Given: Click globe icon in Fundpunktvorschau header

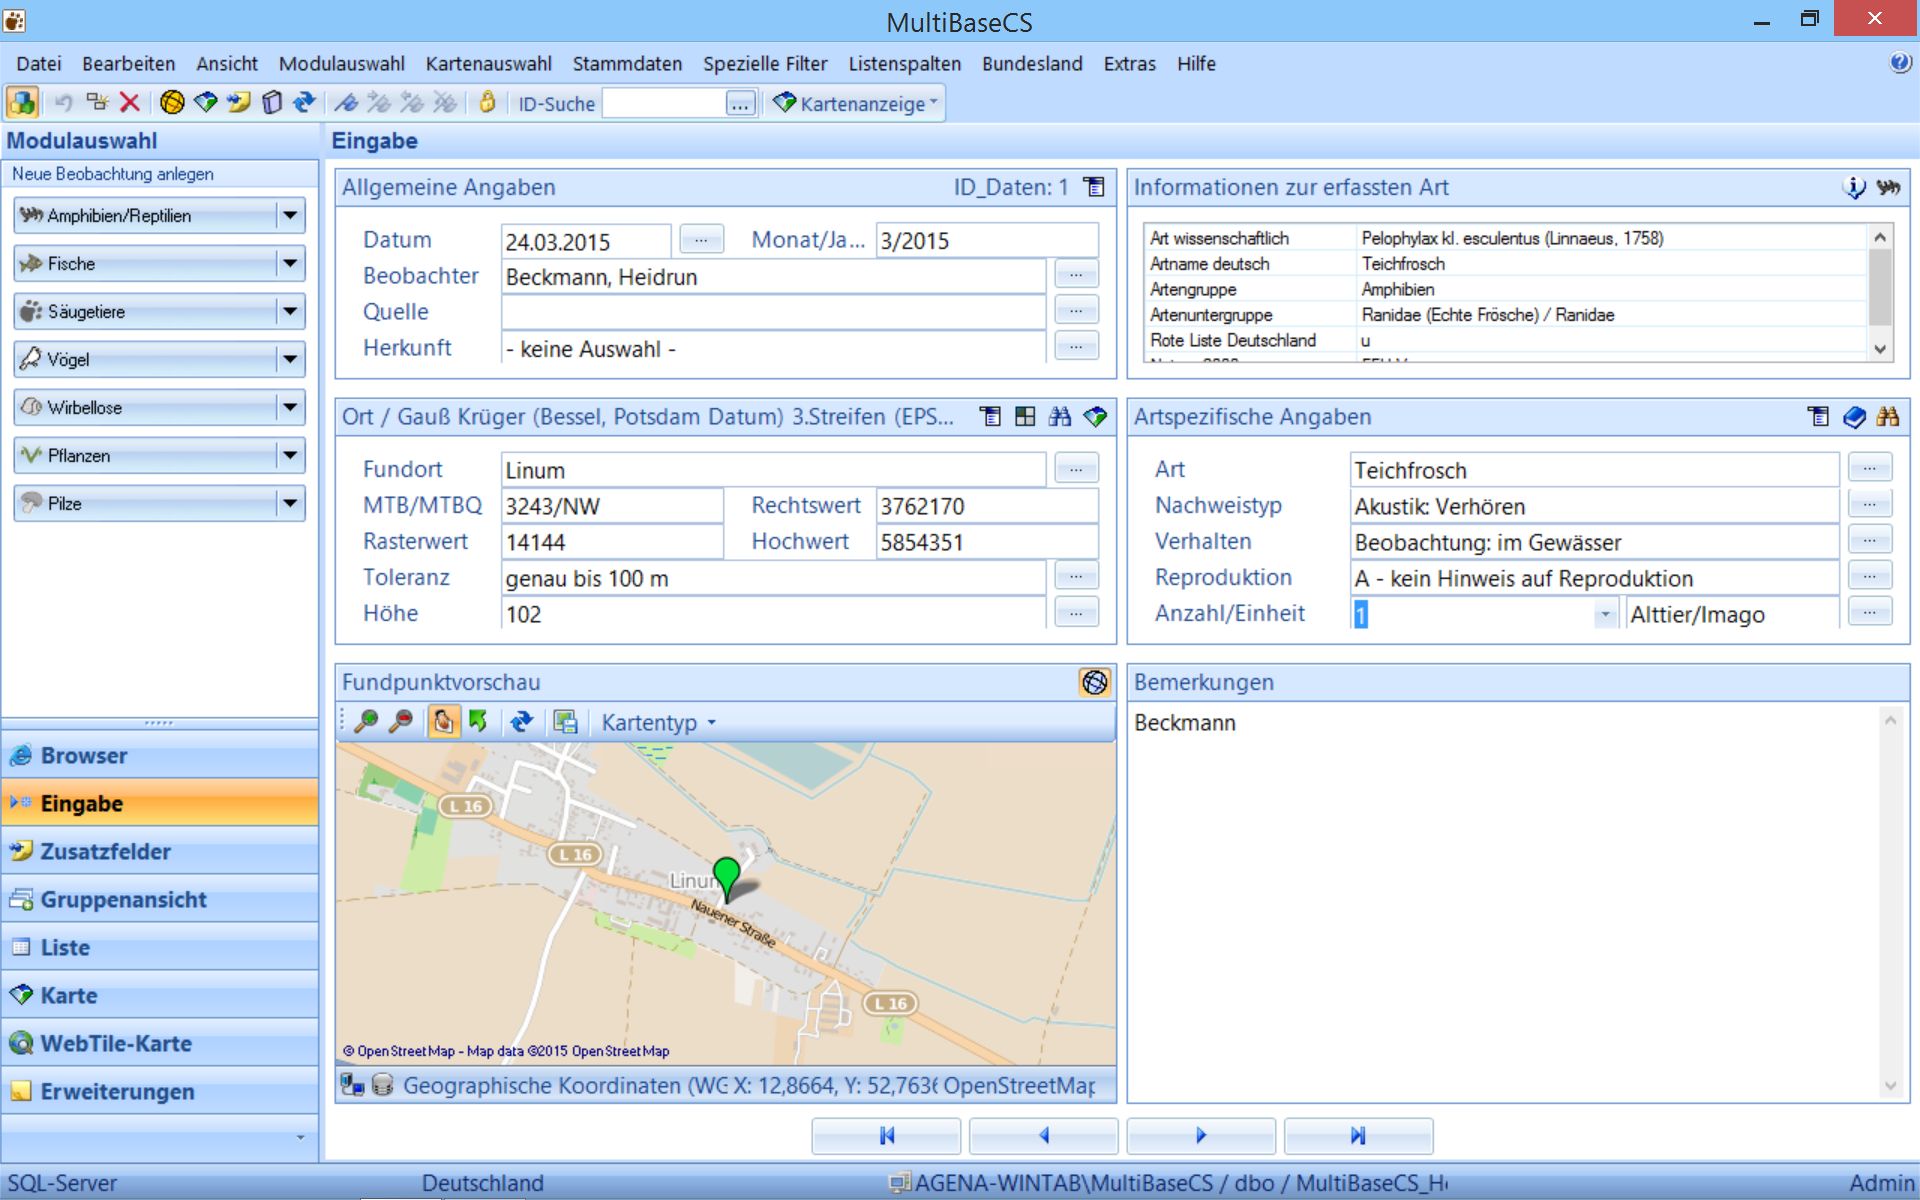Looking at the screenshot, I should 1095,682.
